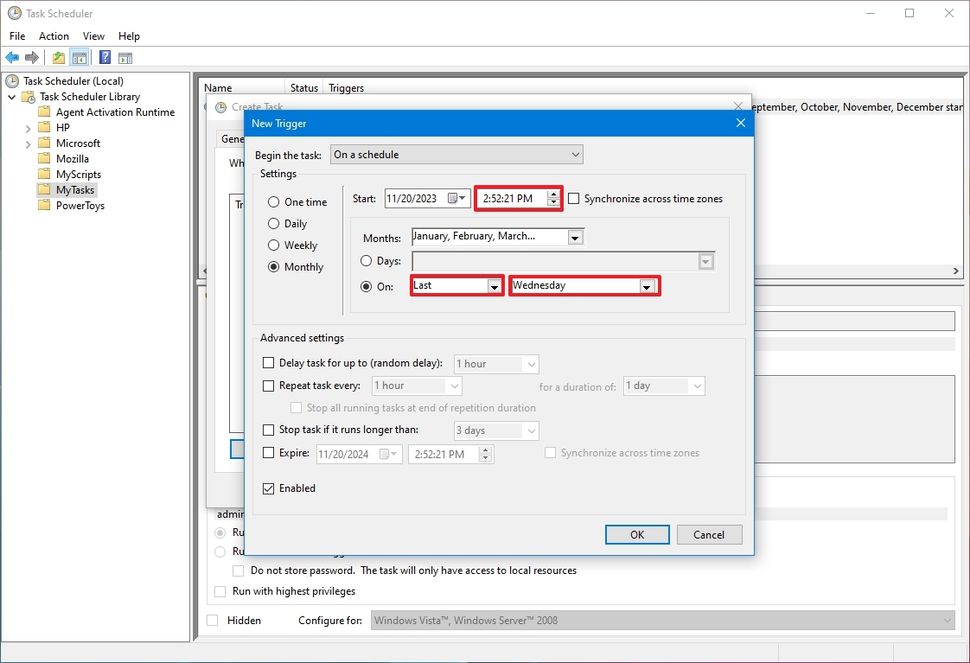The image size is (970, 663).
Task: Open the Action menu
Action: tap(53, 36)
